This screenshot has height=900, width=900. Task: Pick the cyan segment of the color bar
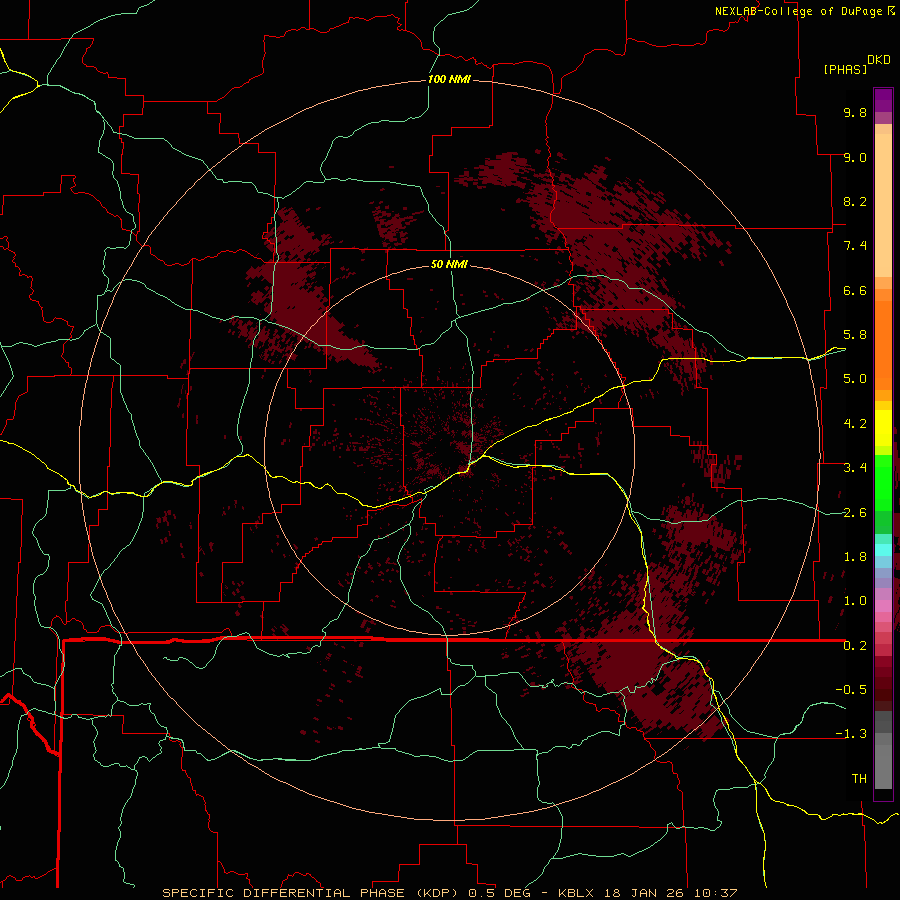pyautogui.click(x=883, y=550)
